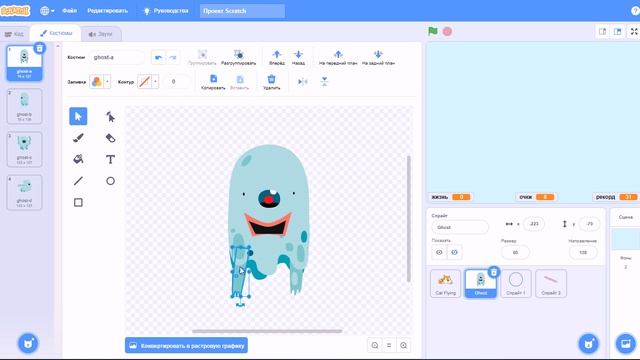Open the Редактировать menu
This screenshot has height=360, width=640.
tap(107, 11)
